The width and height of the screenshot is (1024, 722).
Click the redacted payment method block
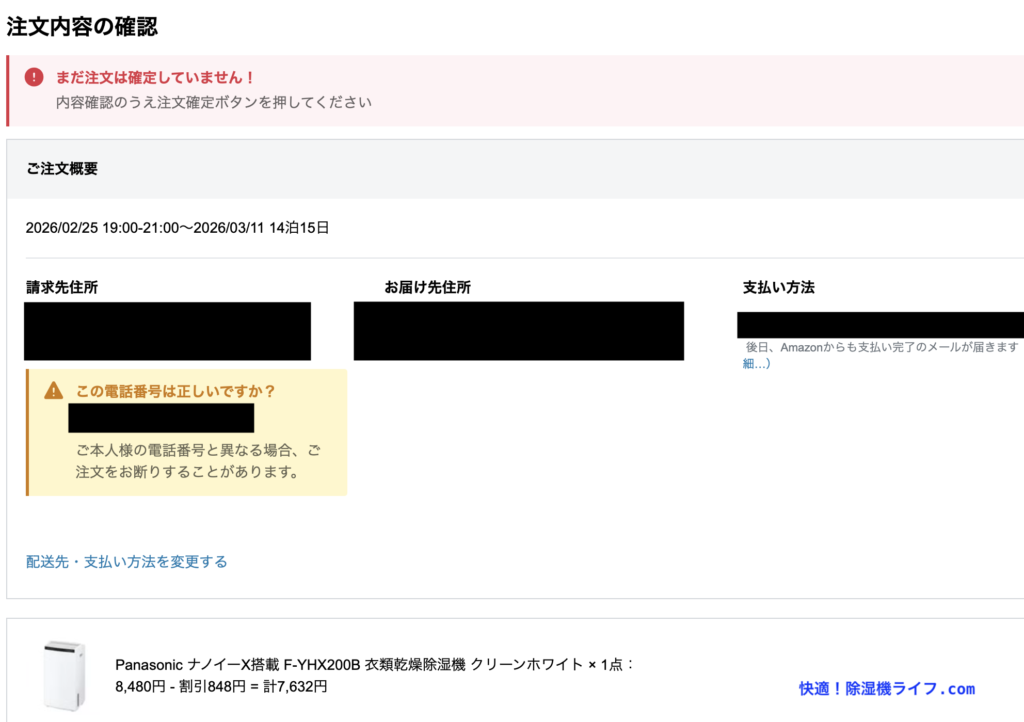click(x=880, y=325)
